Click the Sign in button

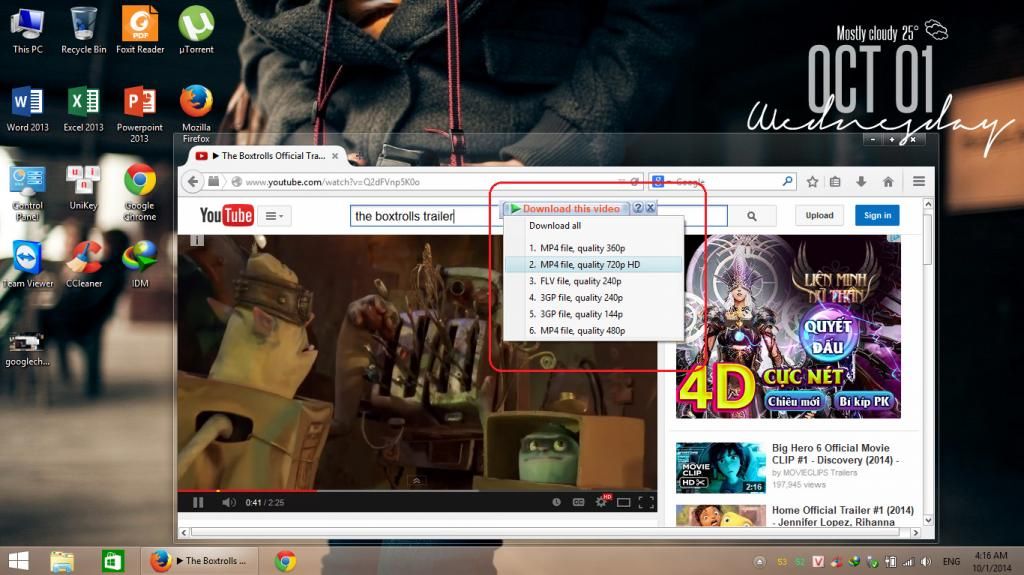(x=877, y=215)
